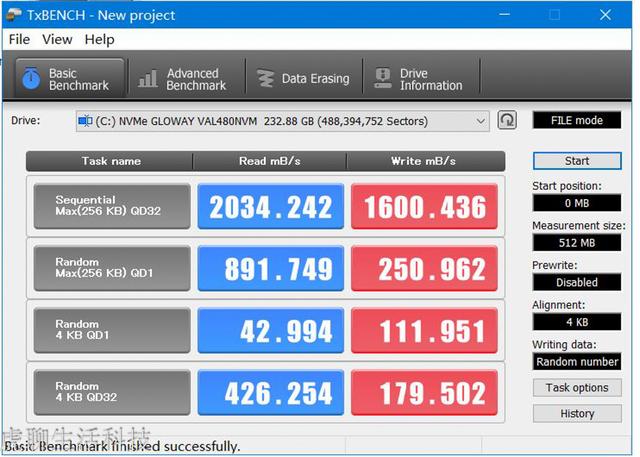This screenshot has width=640, height=457.
Task: Click the Sequential Max(256 KB) QD32 task button
Action: [x=112, y=206]
